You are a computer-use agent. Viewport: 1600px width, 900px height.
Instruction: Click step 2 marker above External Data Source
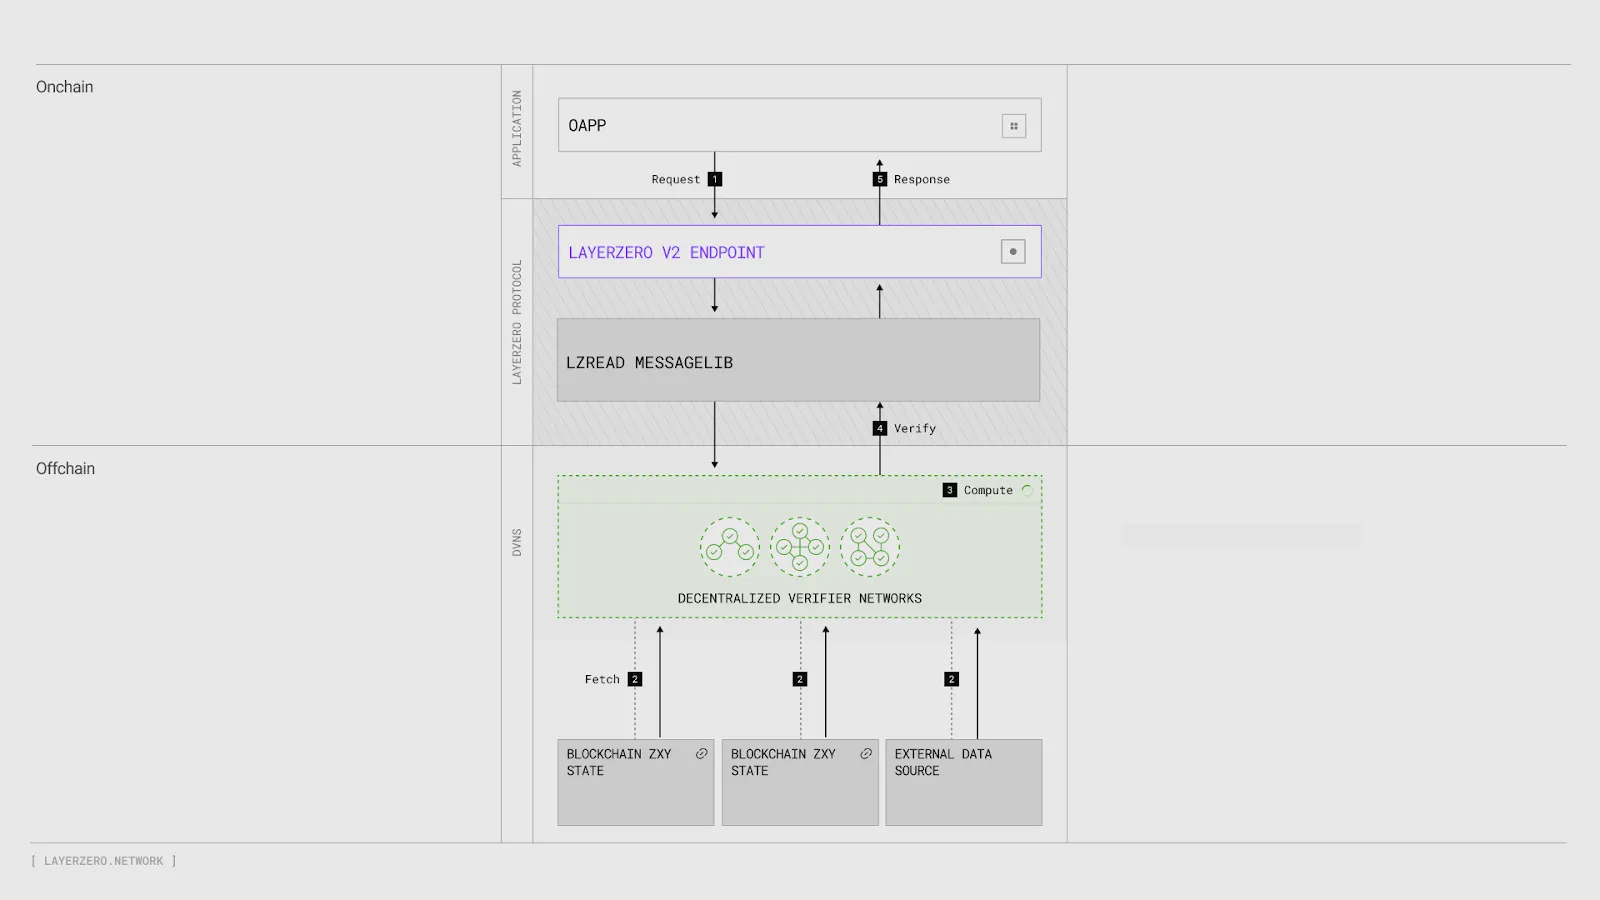pos(951,679)
